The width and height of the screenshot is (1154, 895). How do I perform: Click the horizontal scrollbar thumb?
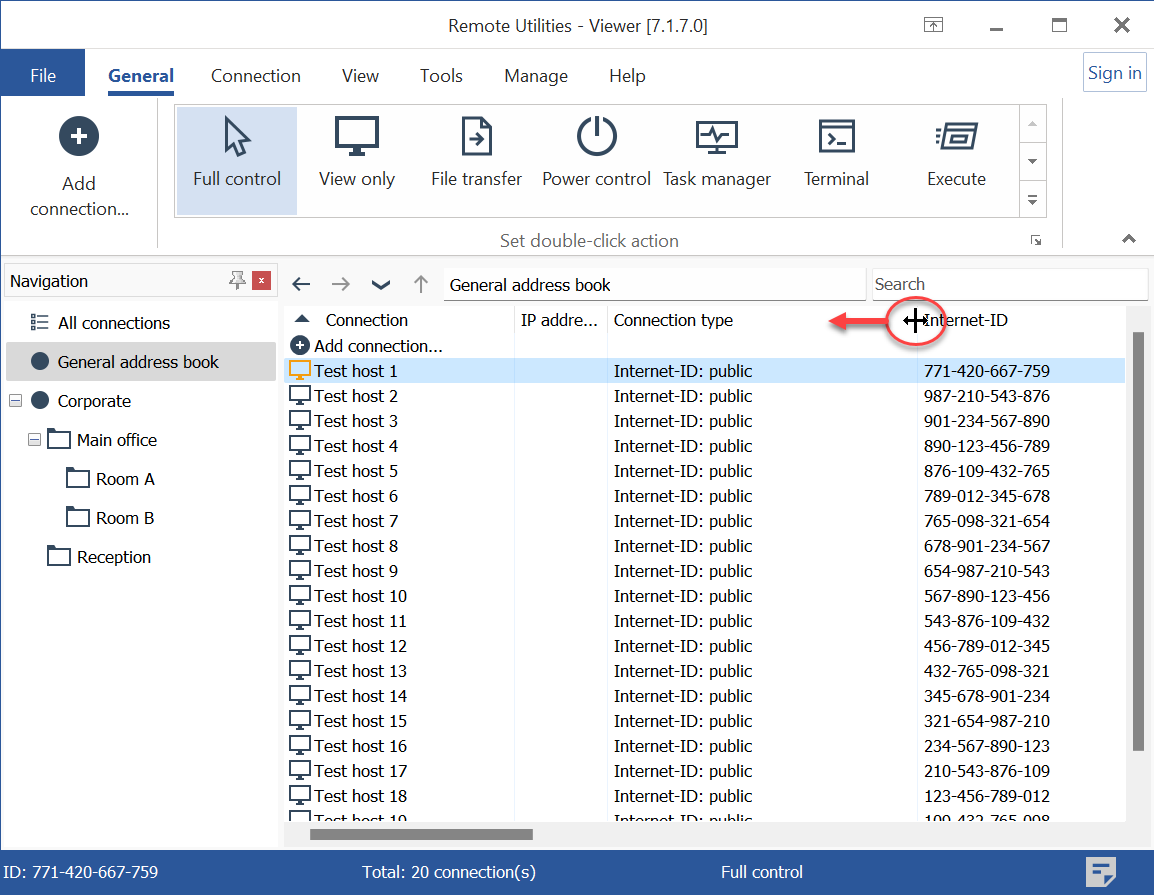point(421,834)
